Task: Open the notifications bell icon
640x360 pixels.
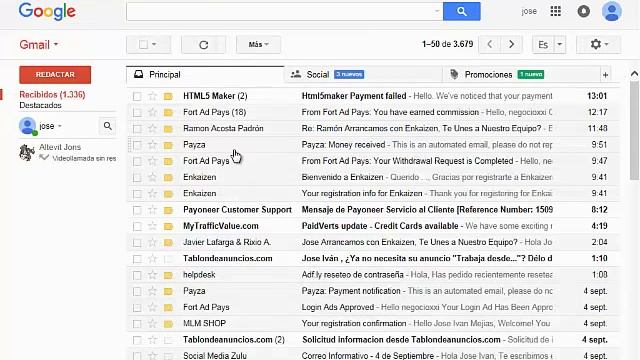Action: (584, 11)
